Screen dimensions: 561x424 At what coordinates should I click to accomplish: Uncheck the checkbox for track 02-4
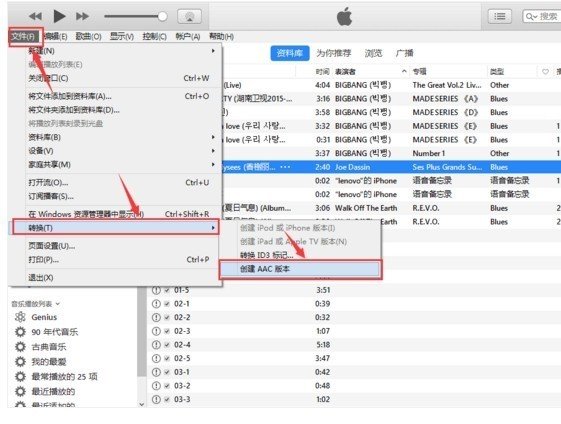(167, 345)
